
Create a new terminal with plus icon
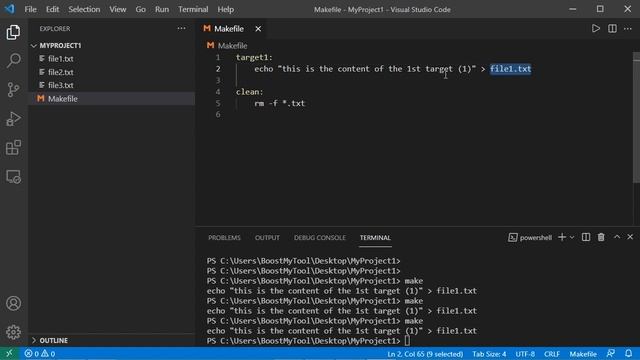[x=562, y=237]
